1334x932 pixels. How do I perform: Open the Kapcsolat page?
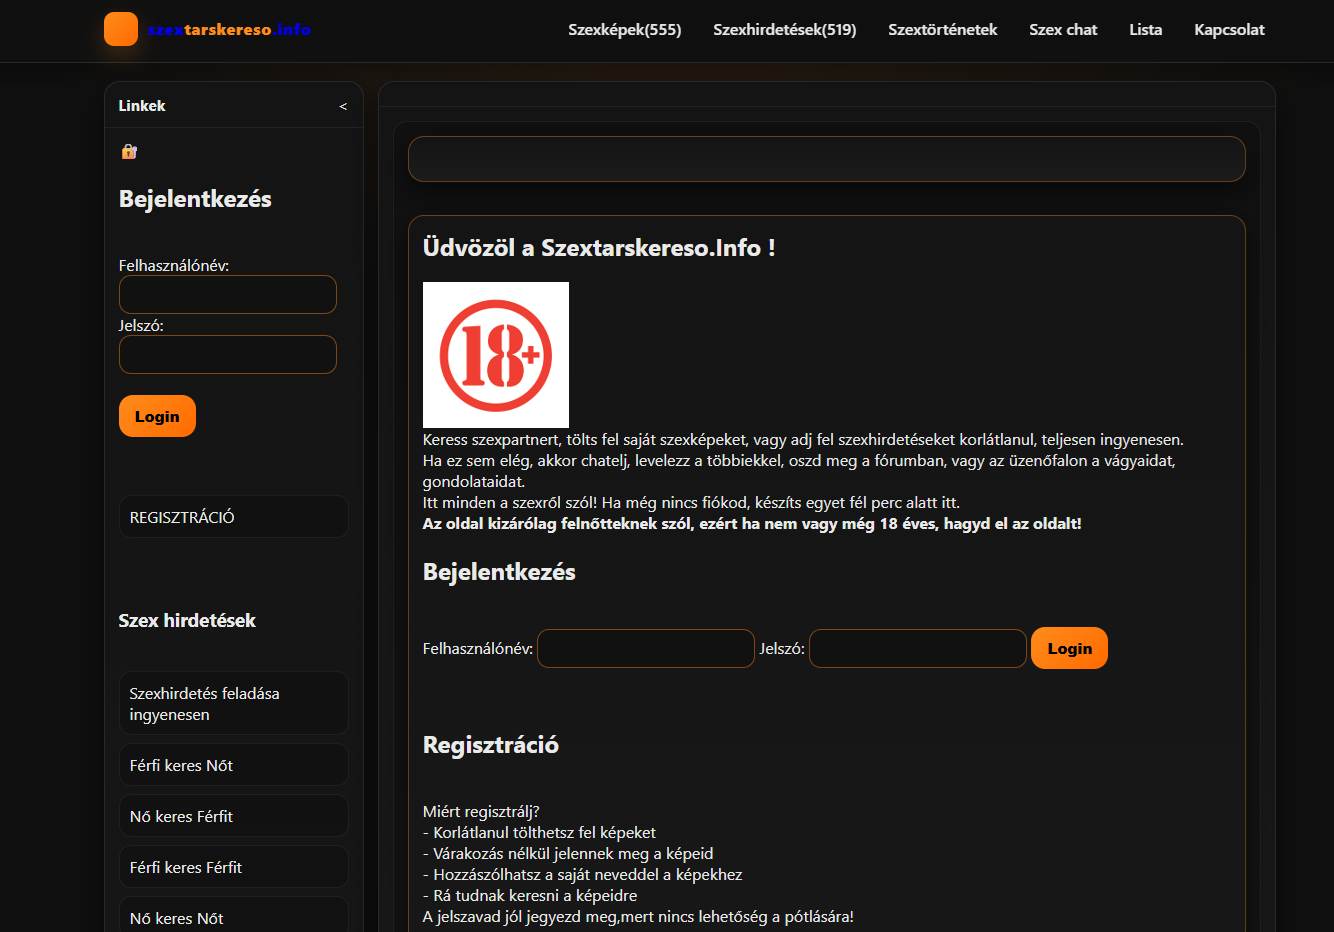(1229, 30)
